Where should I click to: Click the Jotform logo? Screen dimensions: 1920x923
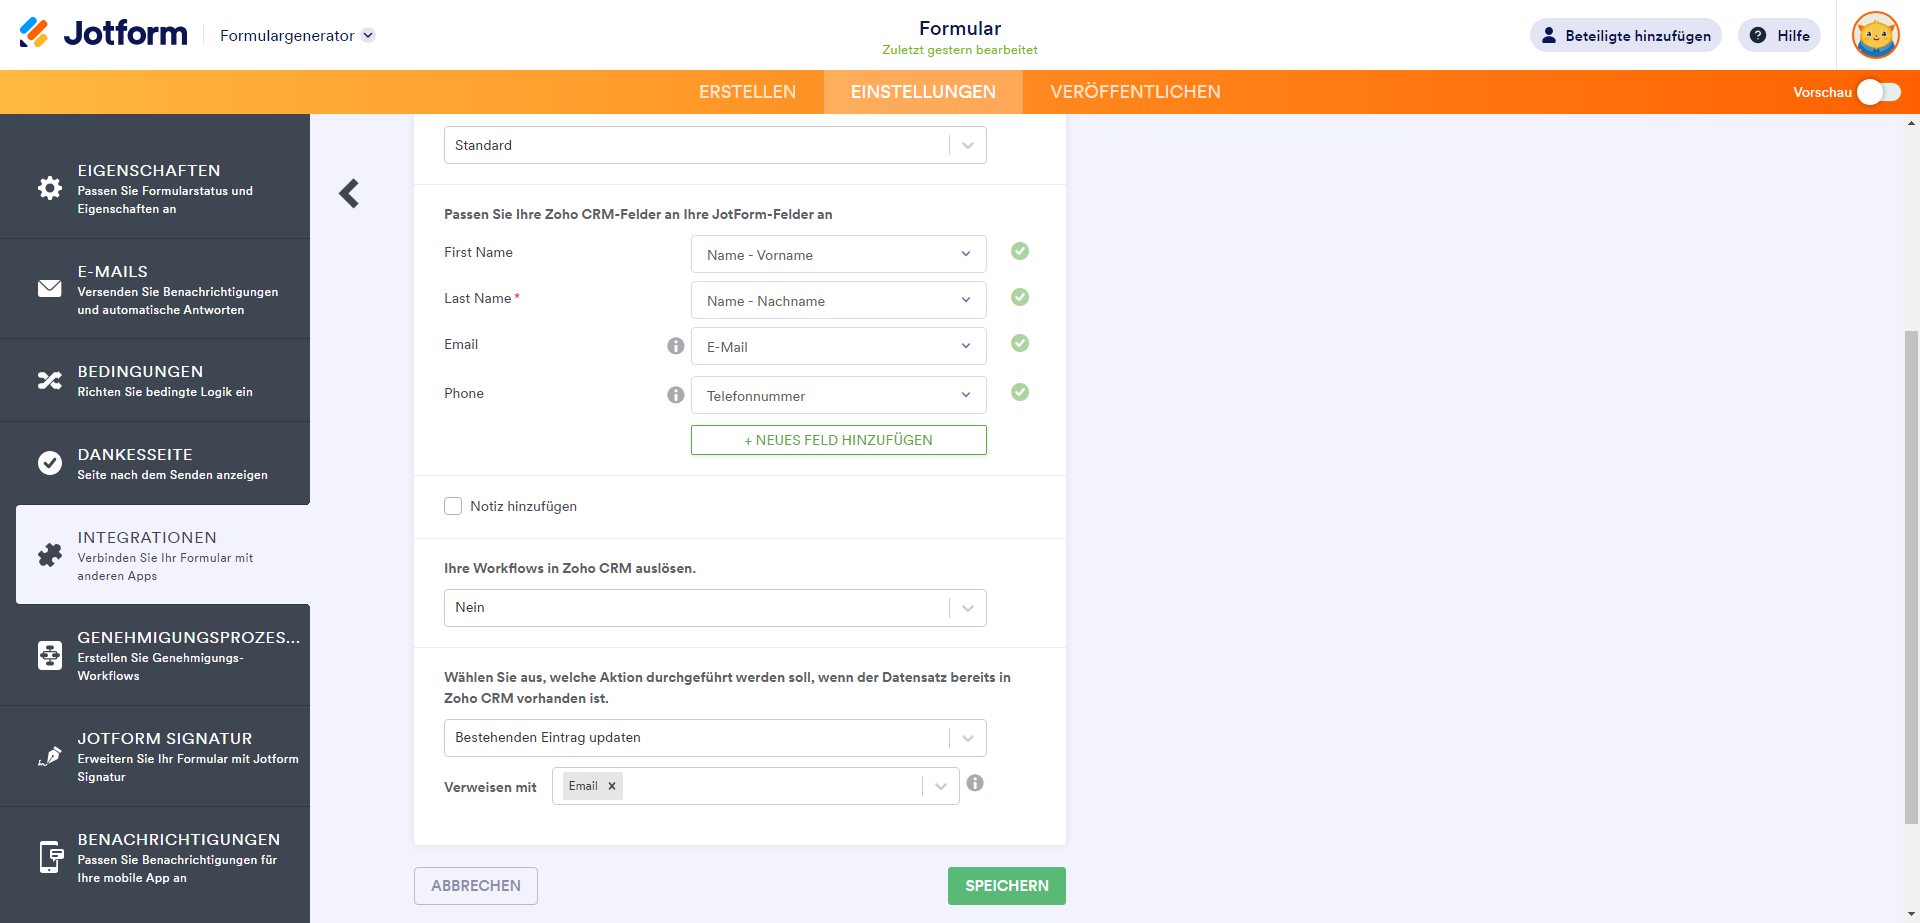(x=104, y=34)
